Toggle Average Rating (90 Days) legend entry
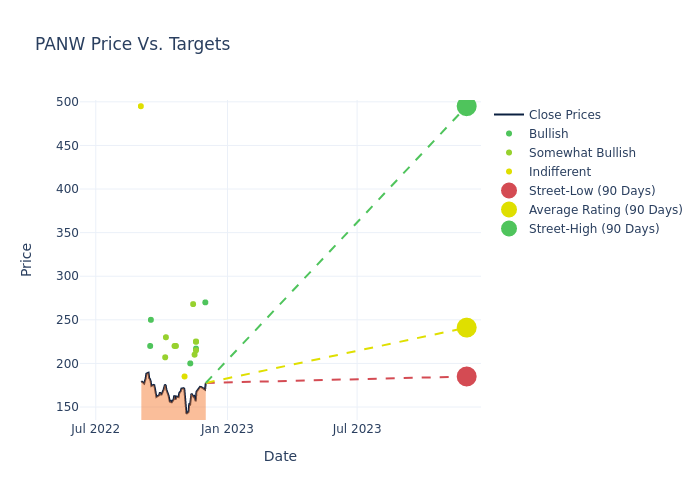The height and width of the screenshot is (500, 700). pyautogui.click(x=605, y=210)
